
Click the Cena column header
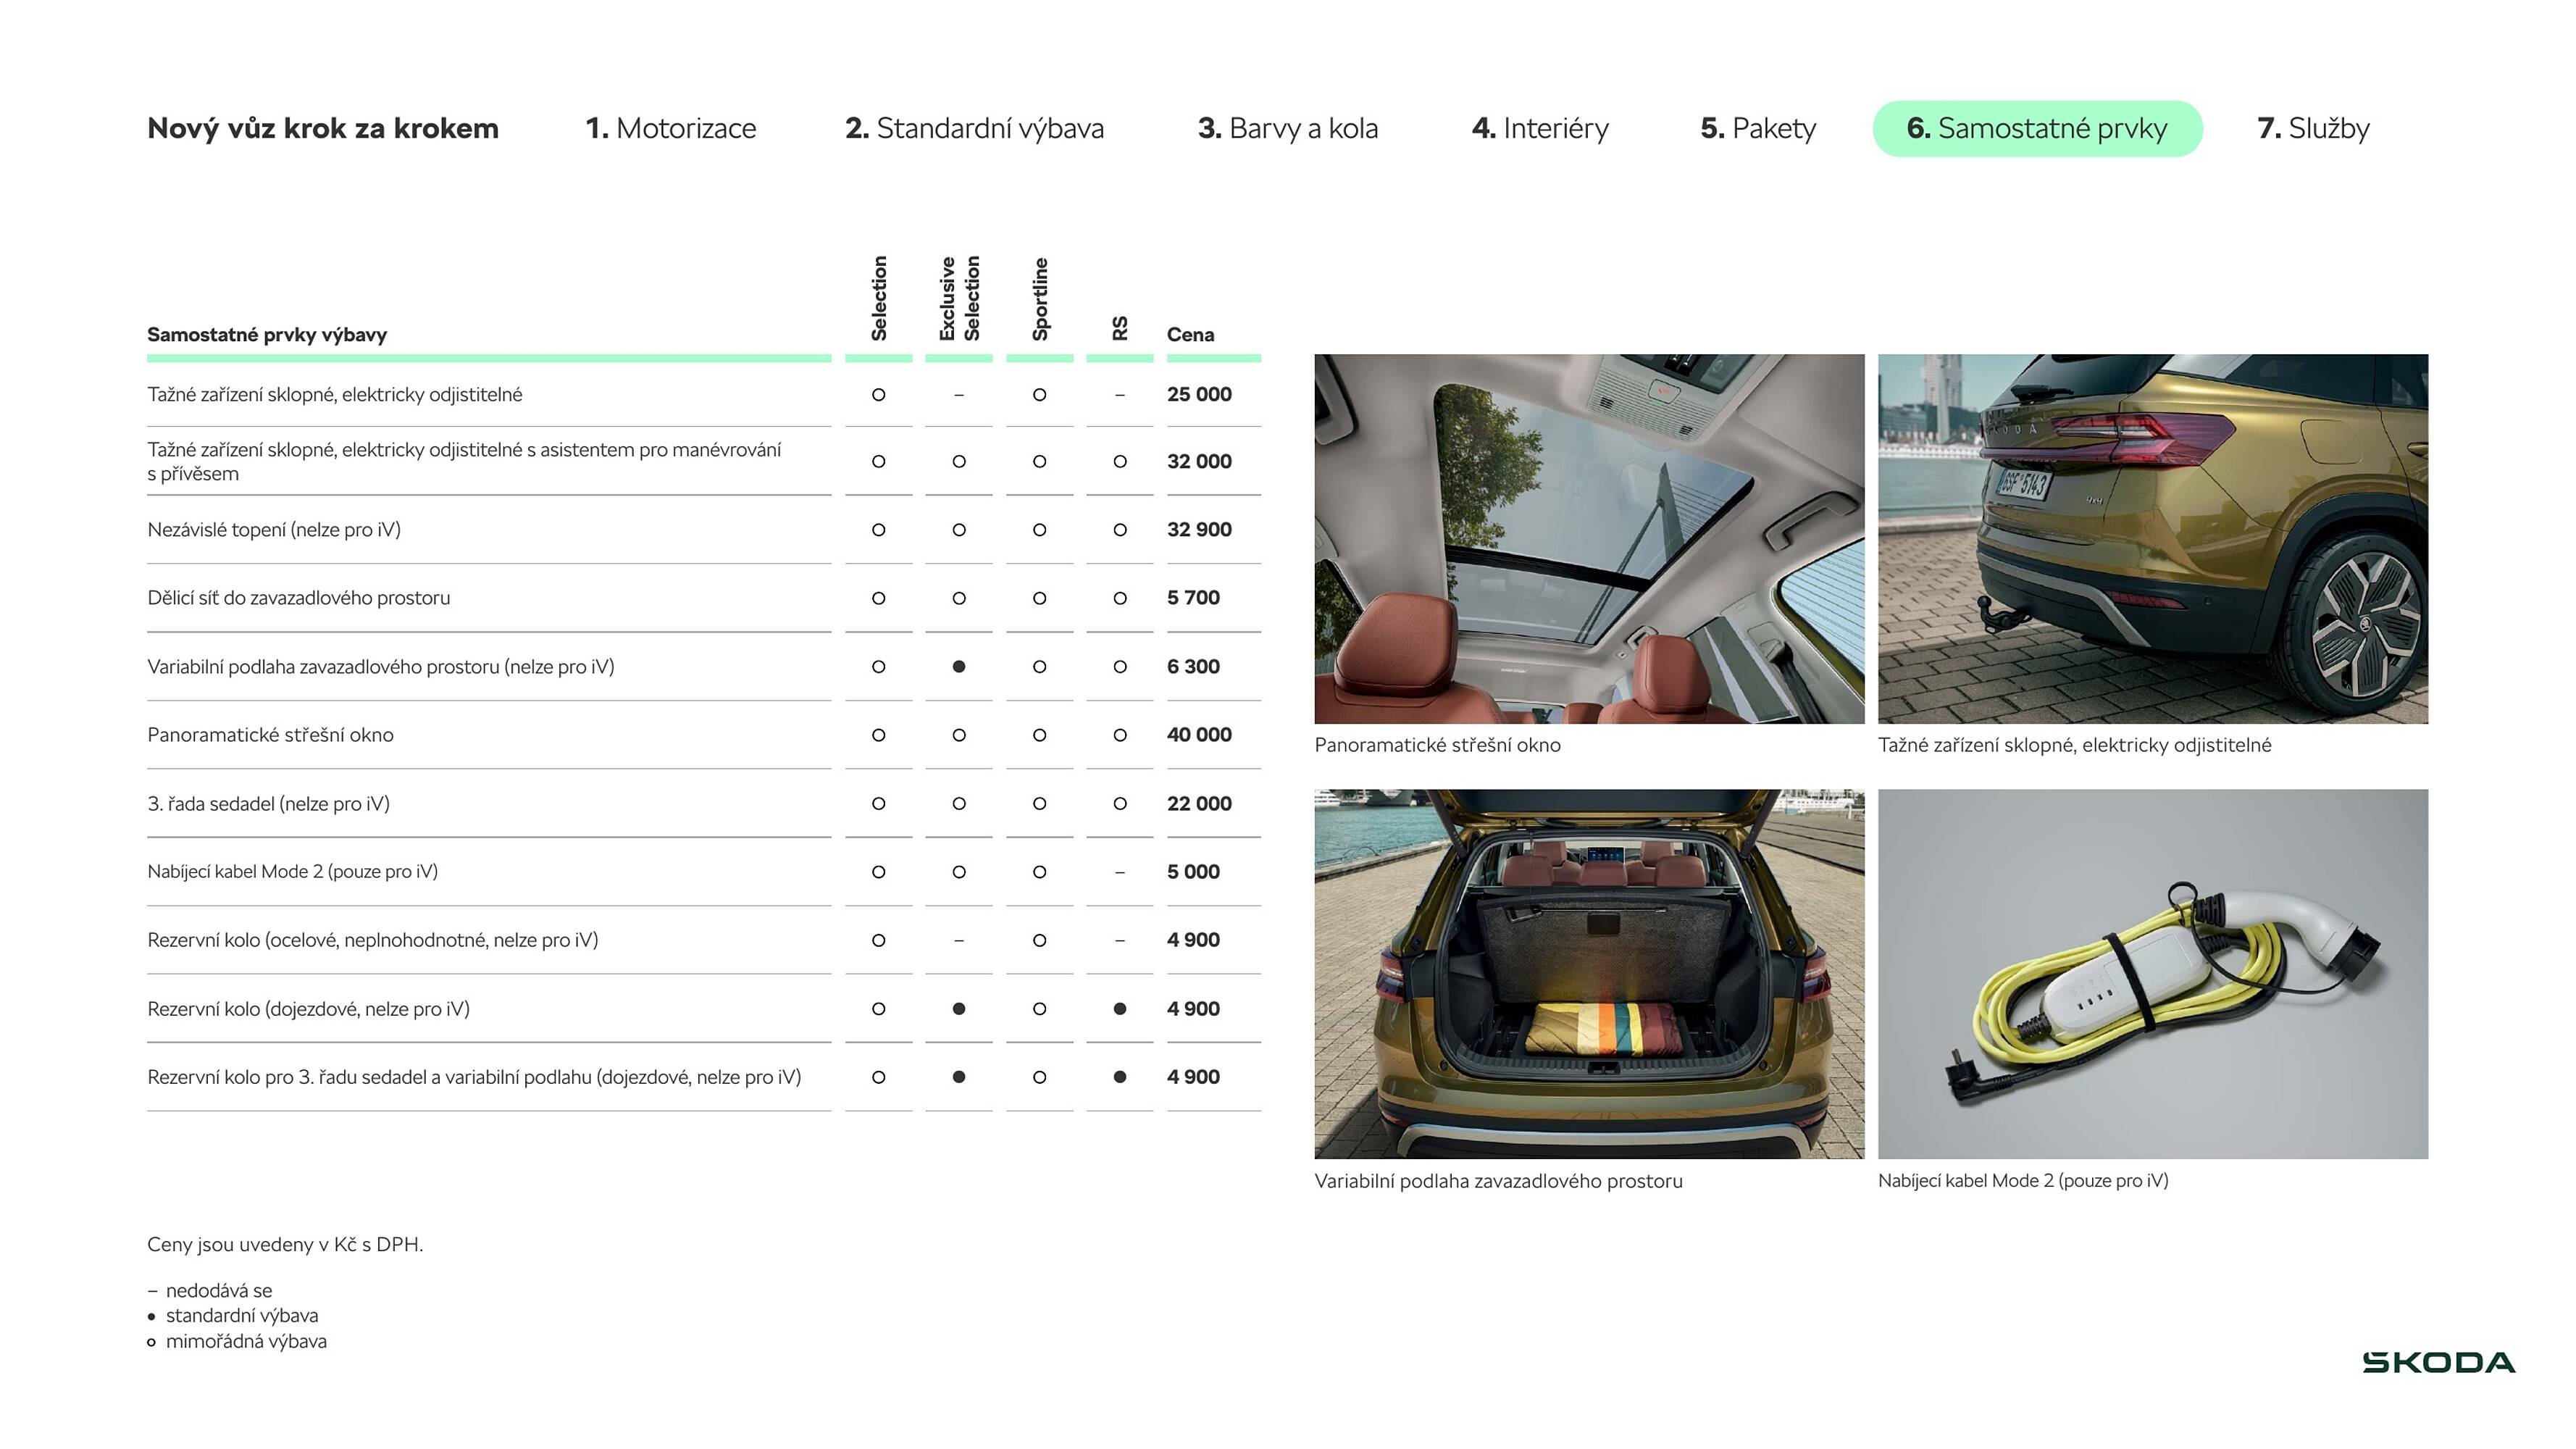point(1190,335)
